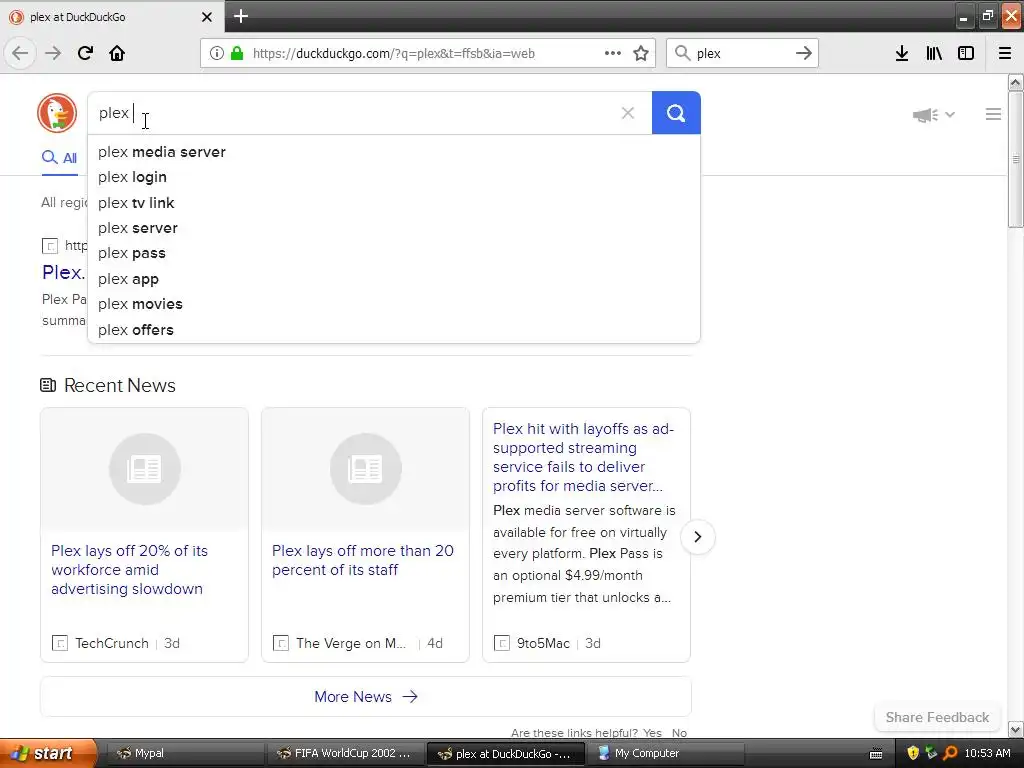Open site information icon in address bar
The width and height of the screenshot is (1024, 768).
216,53
